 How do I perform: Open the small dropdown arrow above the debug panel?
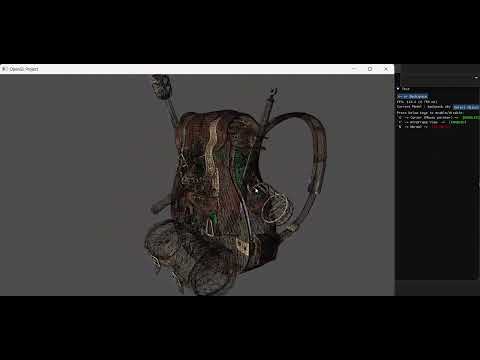click(x=476, y=77)
